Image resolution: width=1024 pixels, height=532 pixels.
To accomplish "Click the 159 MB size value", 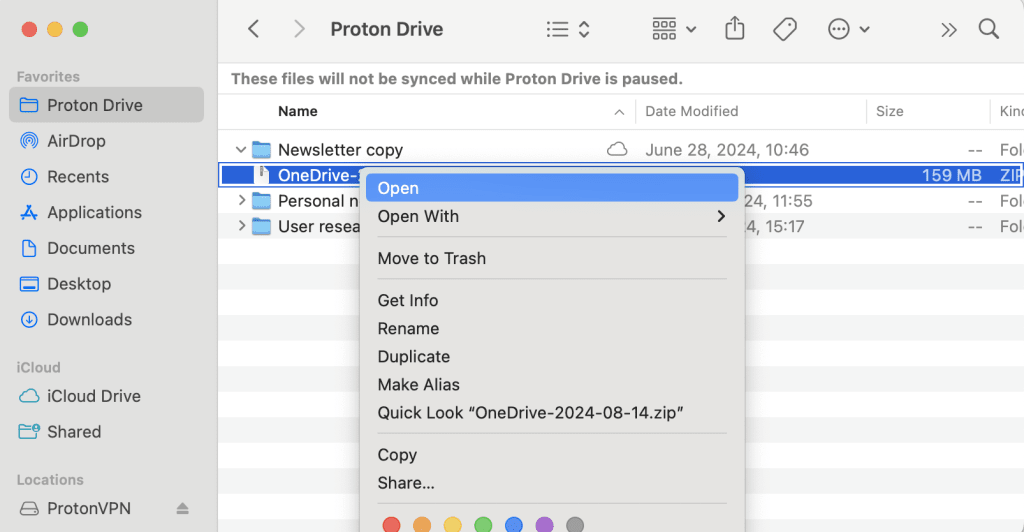I will 952,175.
